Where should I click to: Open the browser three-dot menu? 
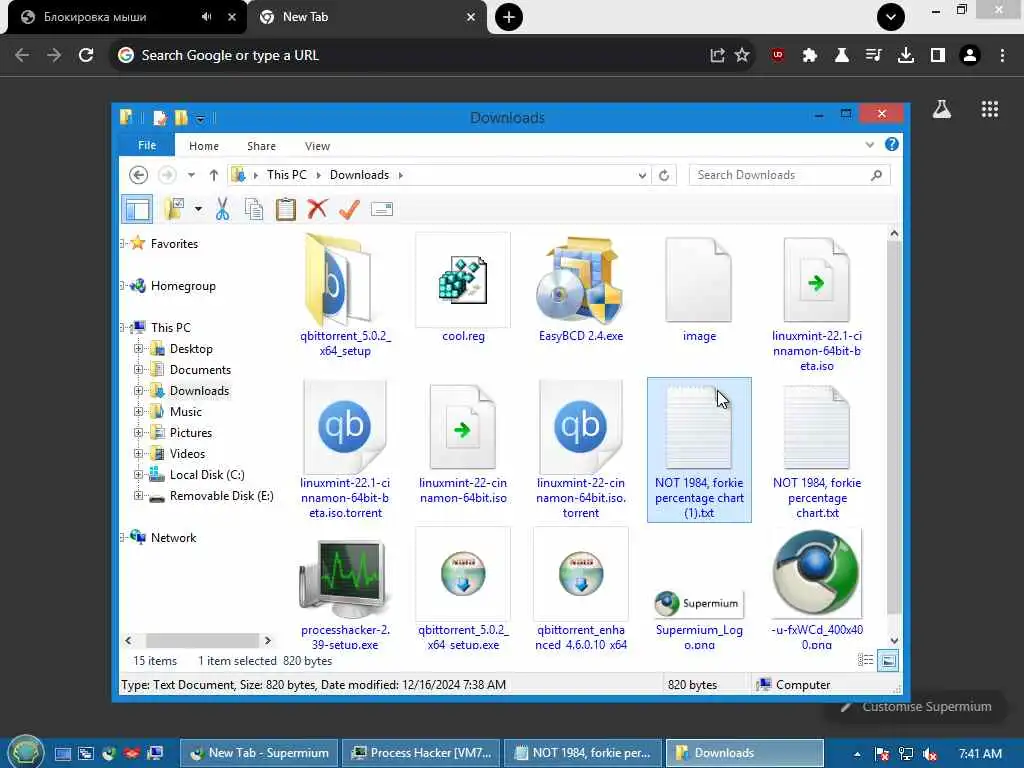[1002, 55]
